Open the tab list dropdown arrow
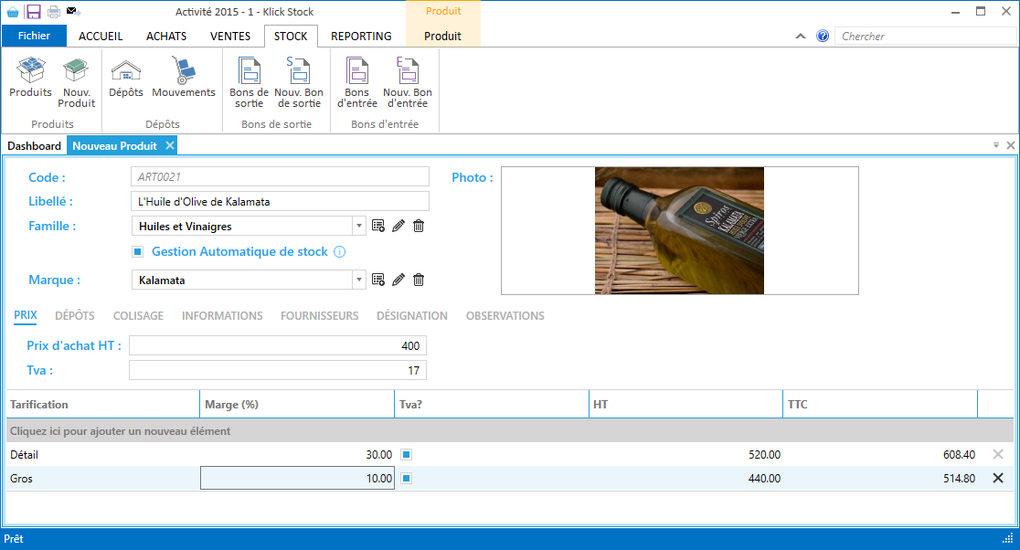The height and width of the screenshot is (550, 1020). click(996, 145)
